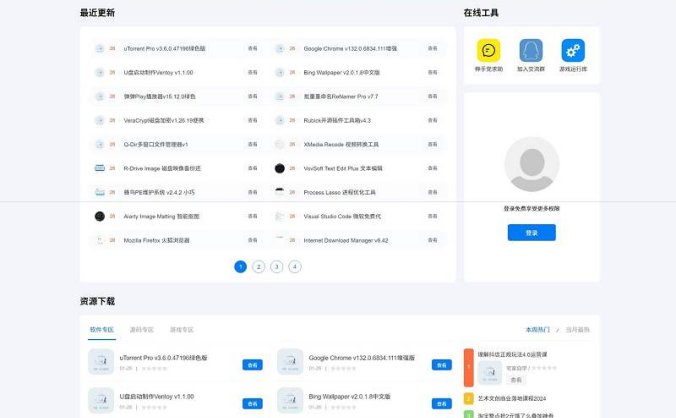Click icon beside Q-Dir row
This screenshot has width=676, height=418.
[x=100, y=144]
